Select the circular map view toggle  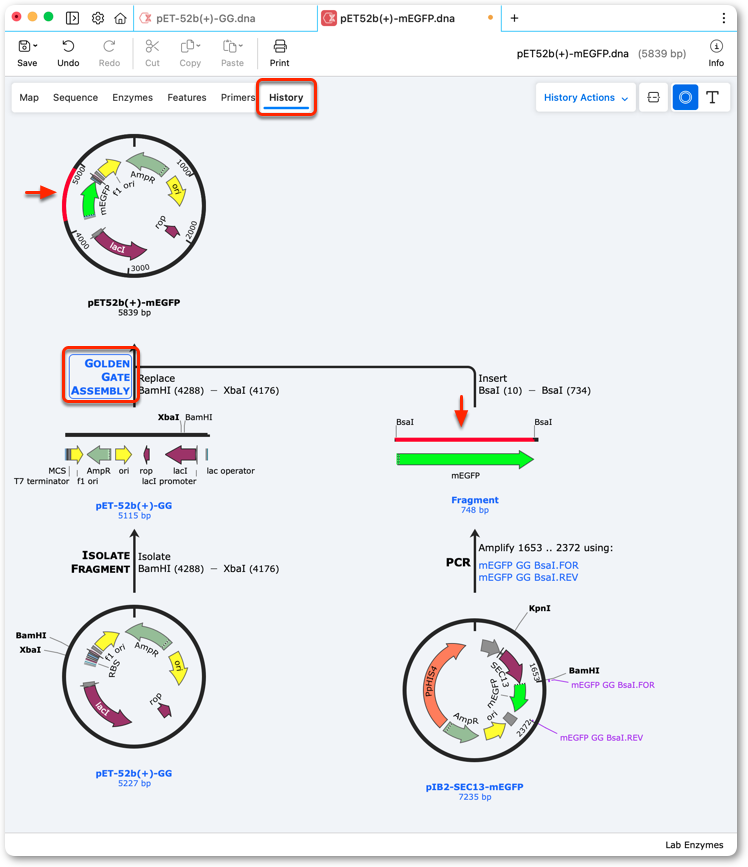point(685,97)
